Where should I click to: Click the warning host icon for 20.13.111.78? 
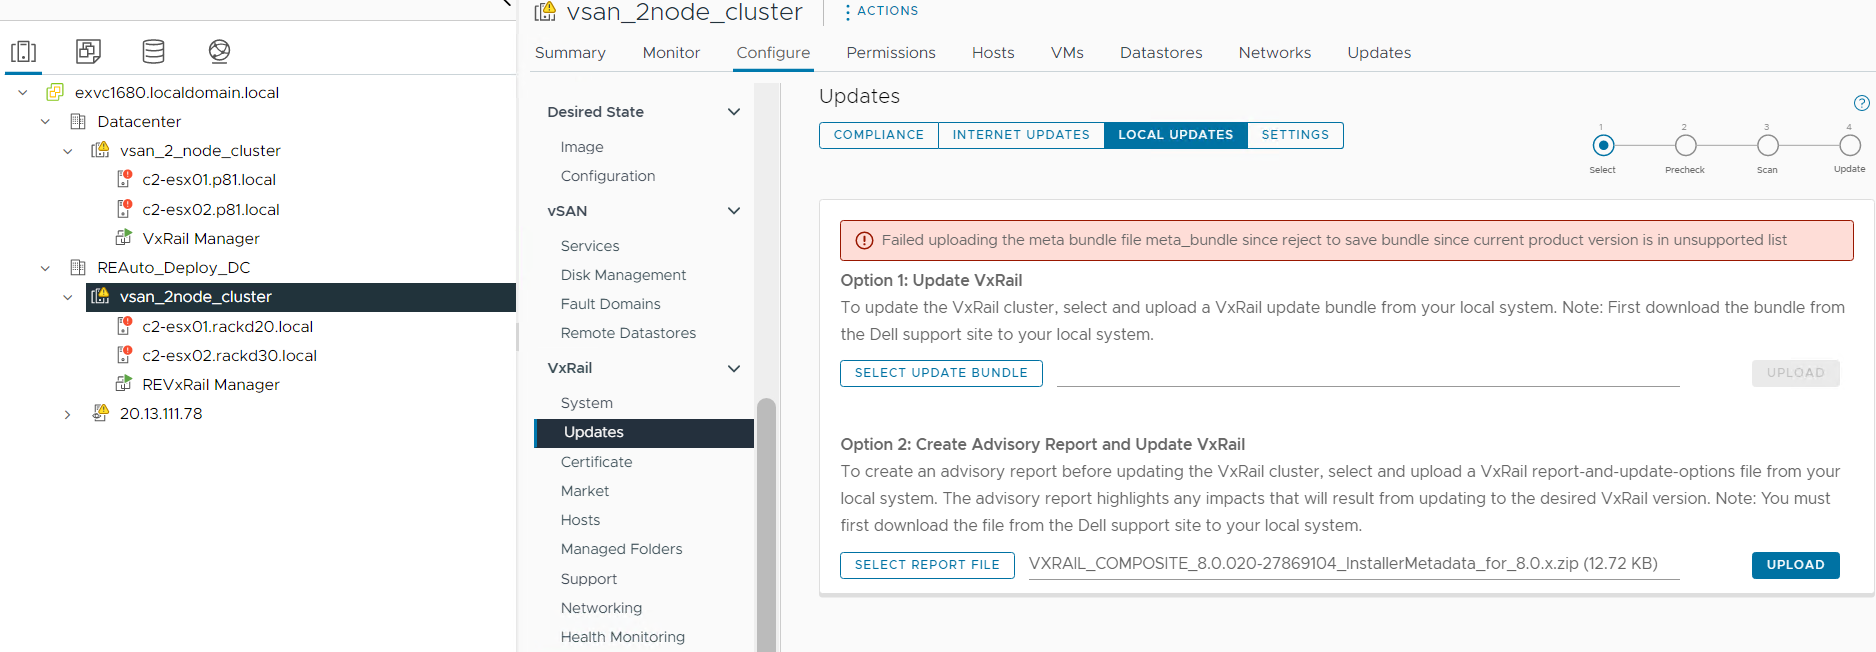pos(100,413)
